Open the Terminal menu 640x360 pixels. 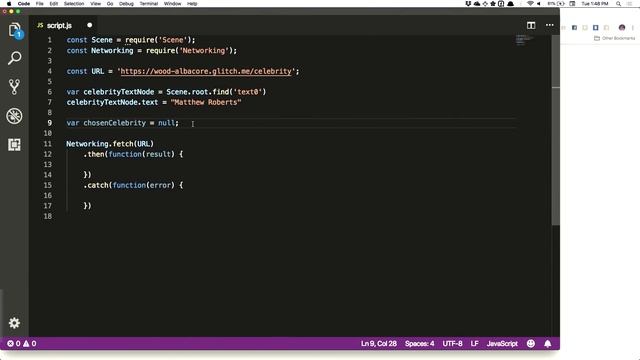[x=149, y=4]
